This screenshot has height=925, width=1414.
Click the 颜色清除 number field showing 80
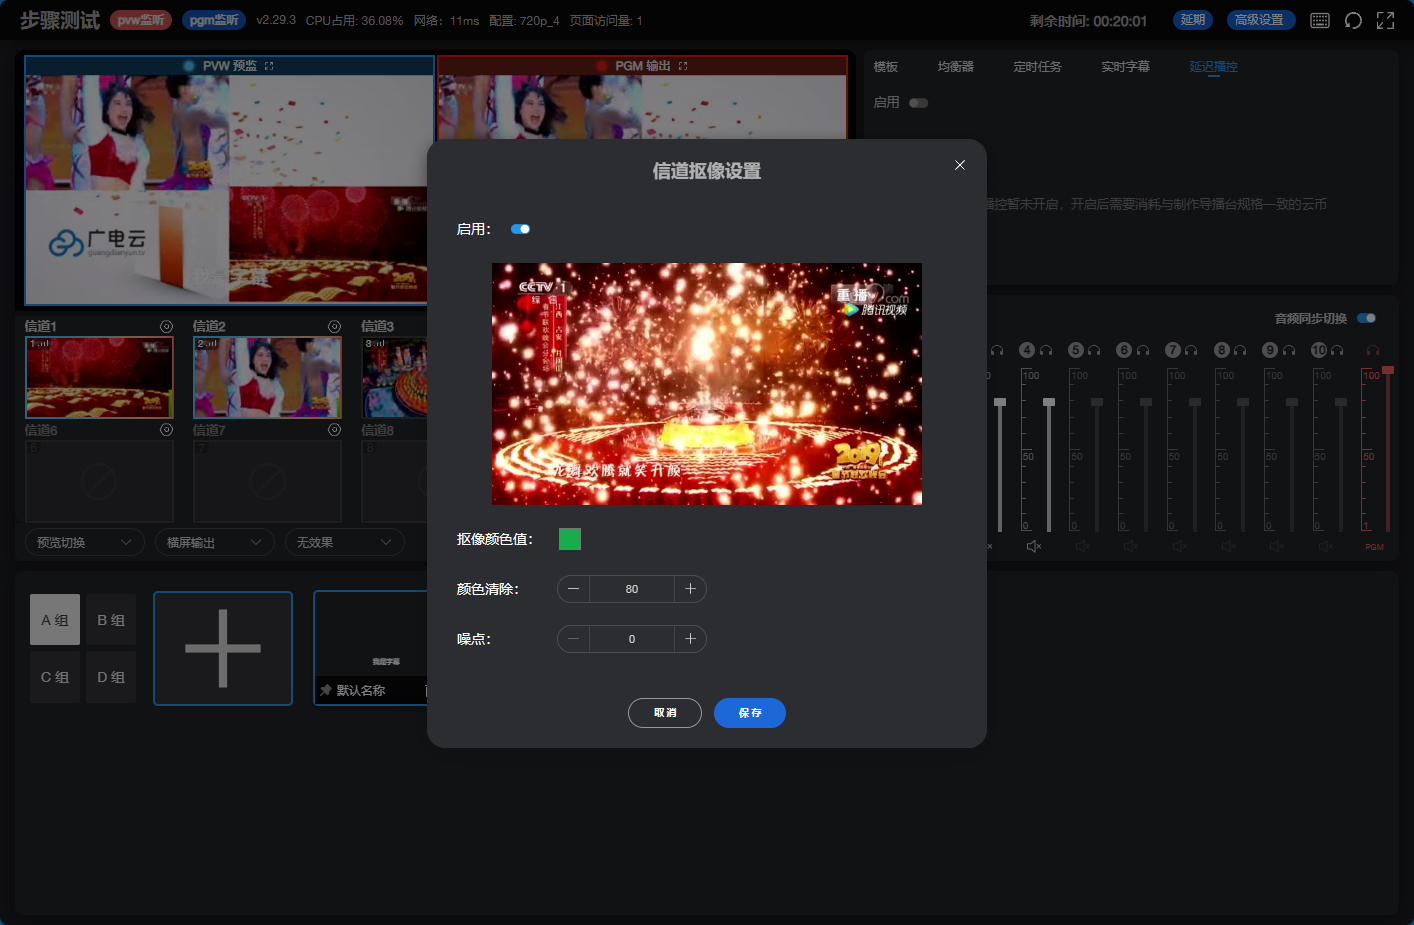pos(632,589)
